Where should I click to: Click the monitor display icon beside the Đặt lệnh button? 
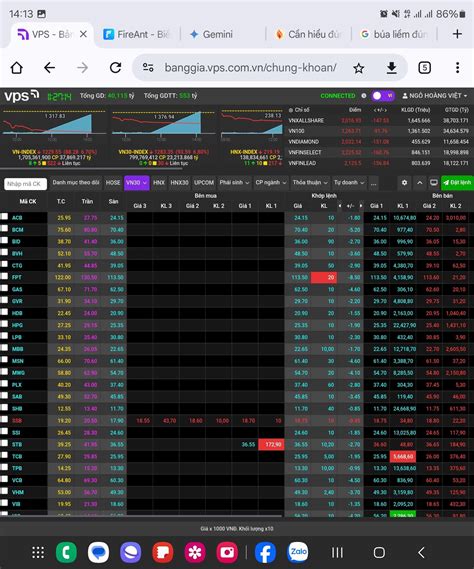point(434,183)
